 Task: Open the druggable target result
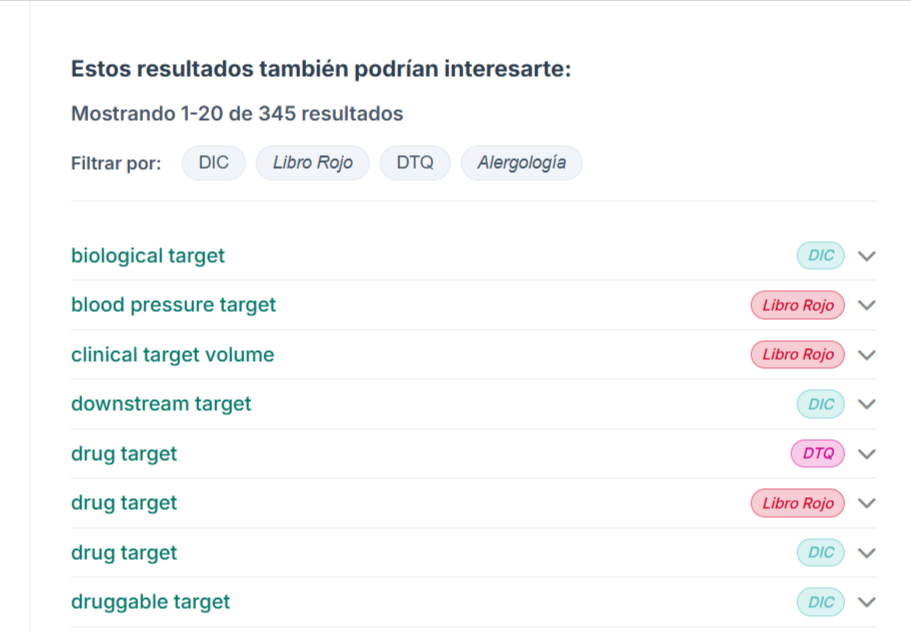[150, 602]
